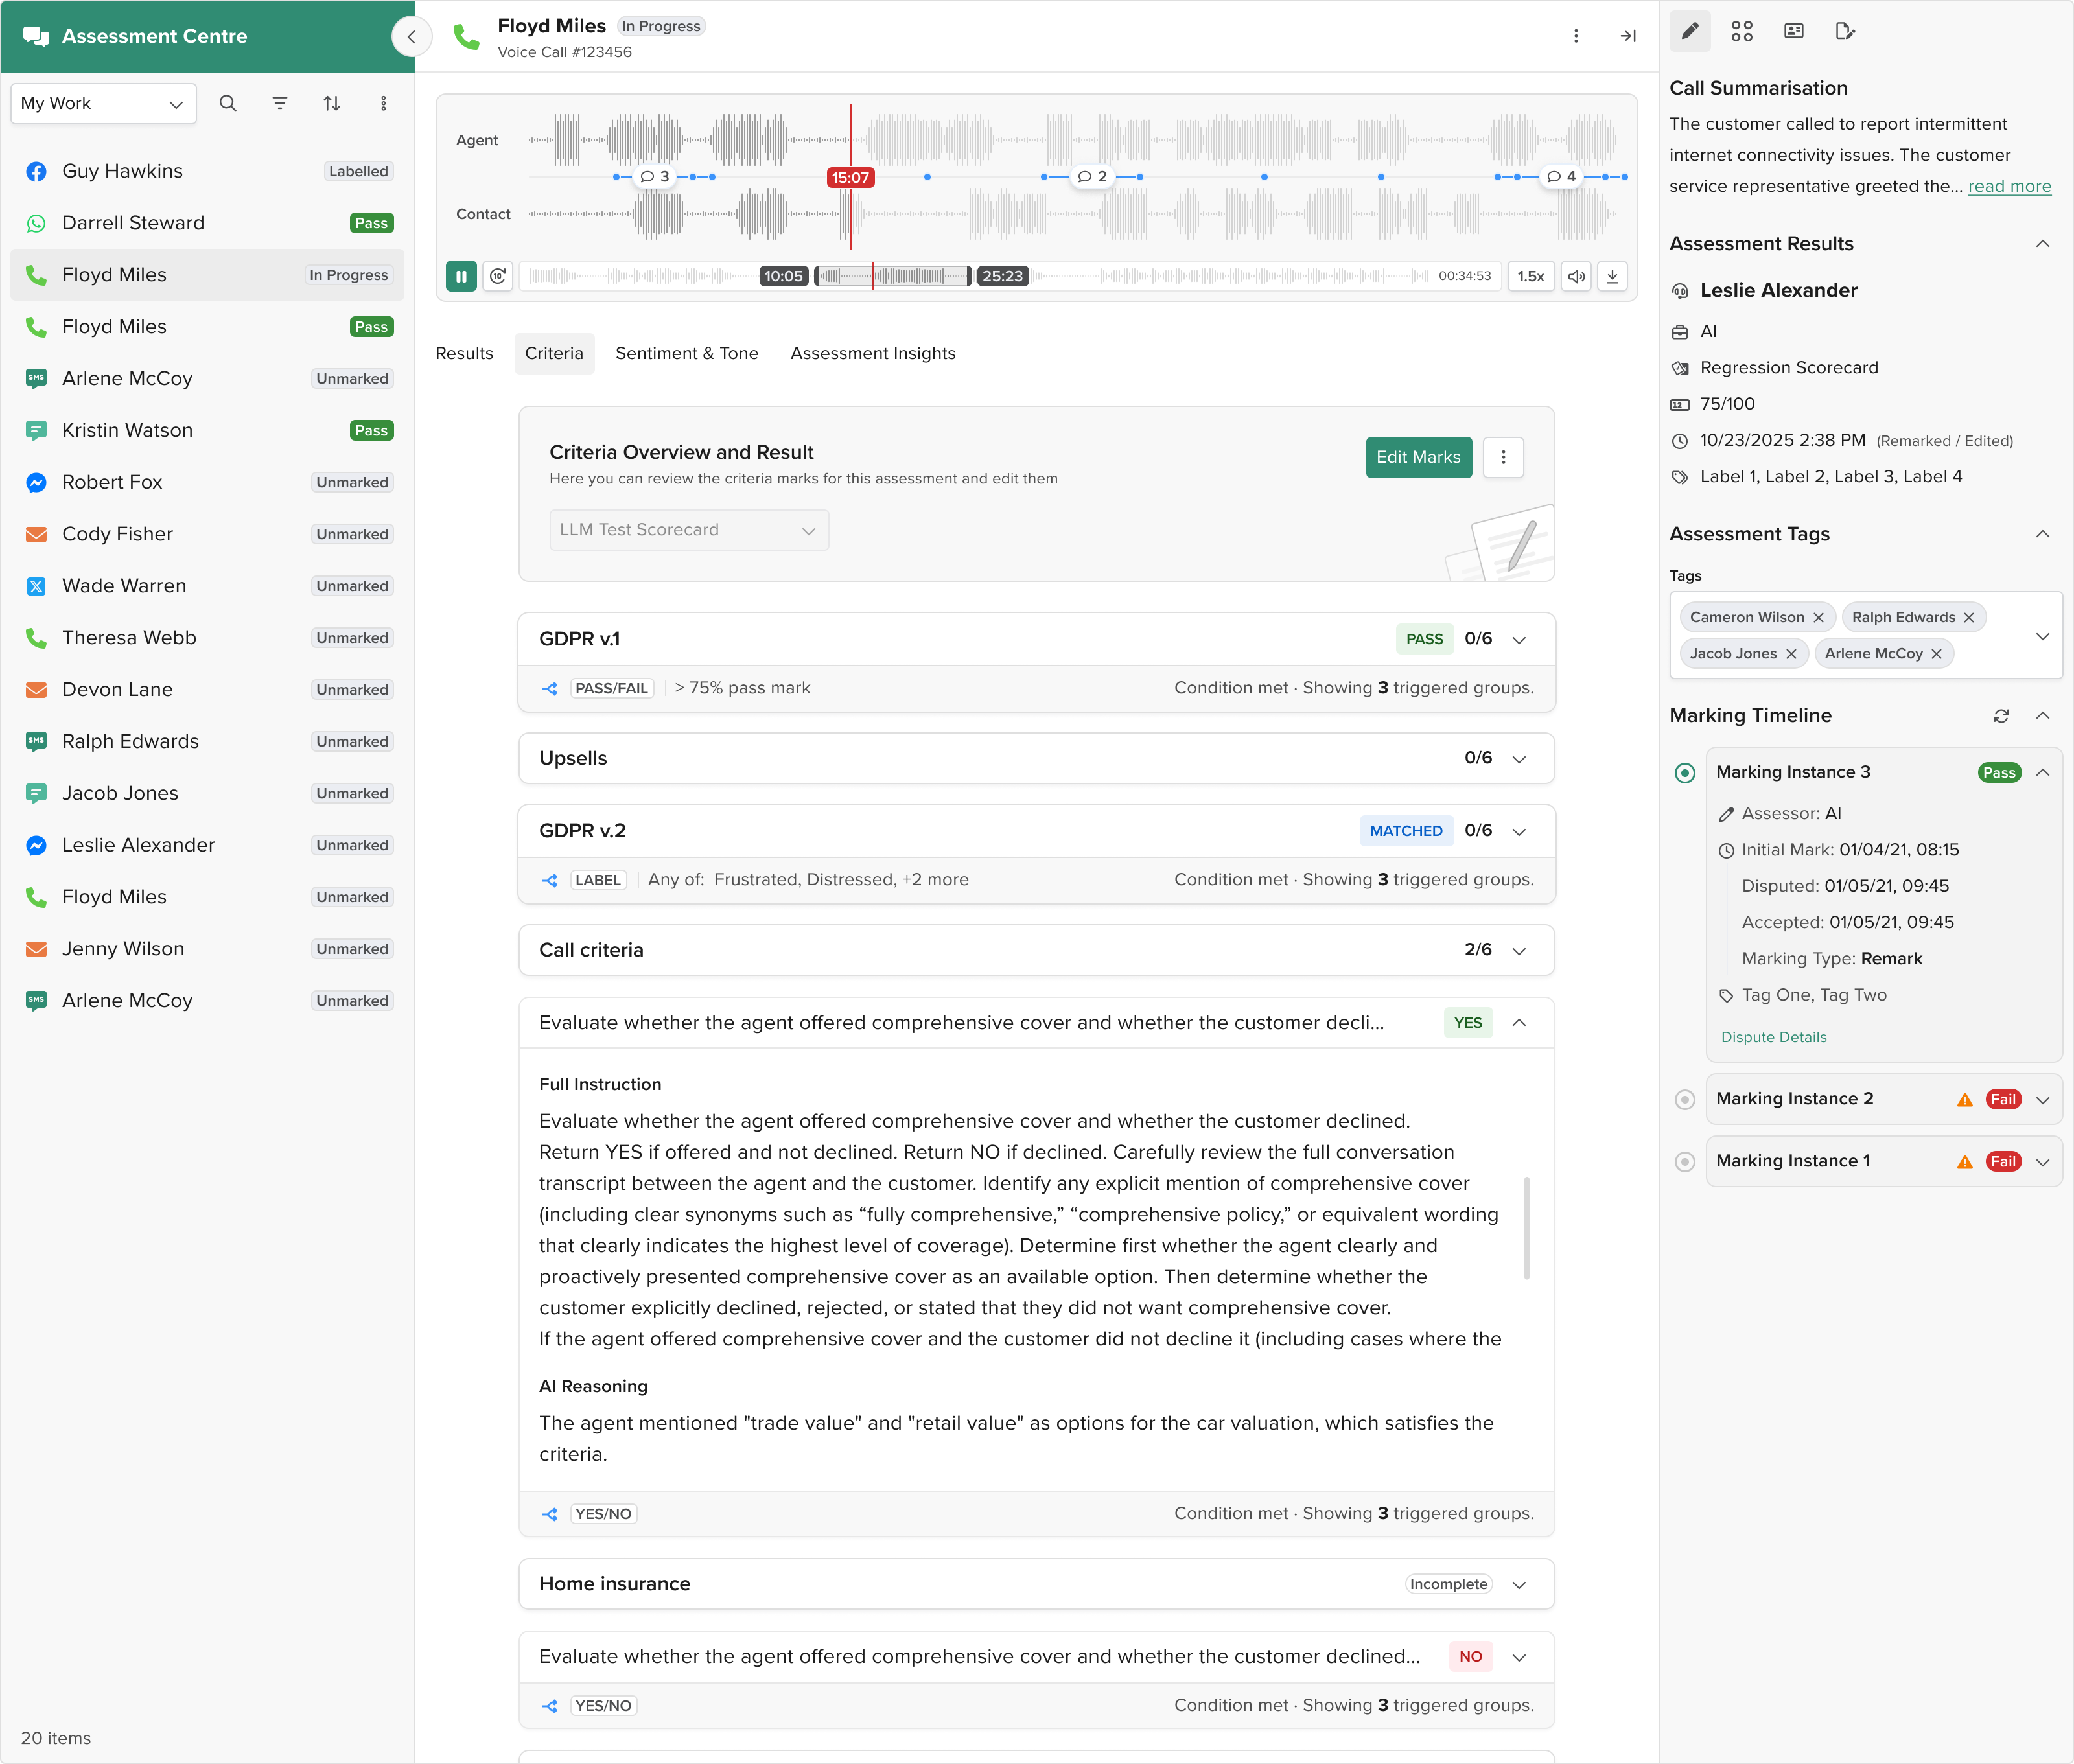The width and height of the screenshot is (2074, 1764).
Task: Collapse the YES comprehensive cover criterion
Action: click(1519, 1023)
